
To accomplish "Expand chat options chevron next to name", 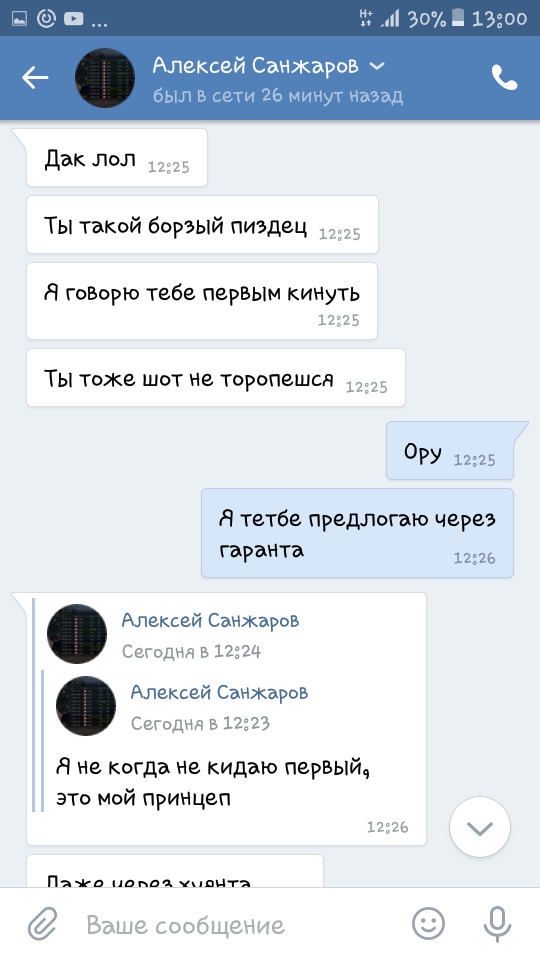I will click(x=378, y=66).
